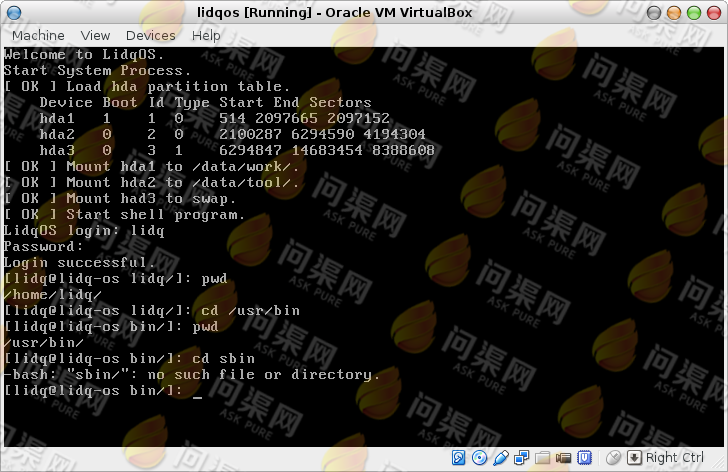Click the blinking cursor at the last prompt
The width and height of the screenshot is (728, 472).
[197, 397]
